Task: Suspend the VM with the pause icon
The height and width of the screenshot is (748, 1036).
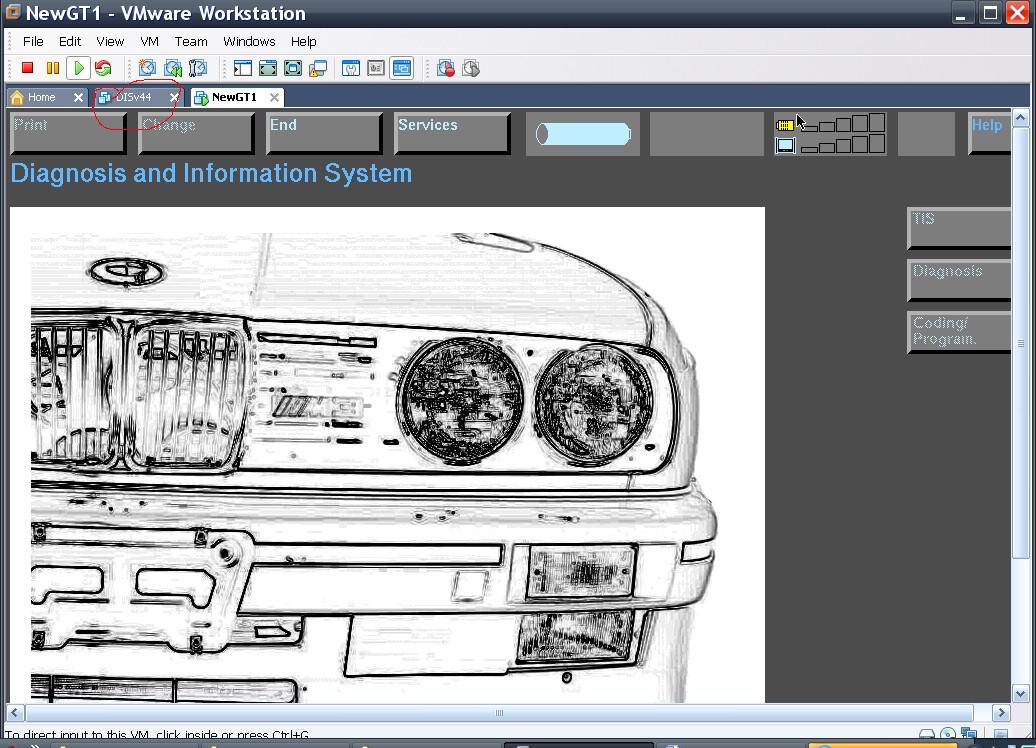Action: (53, 67)
